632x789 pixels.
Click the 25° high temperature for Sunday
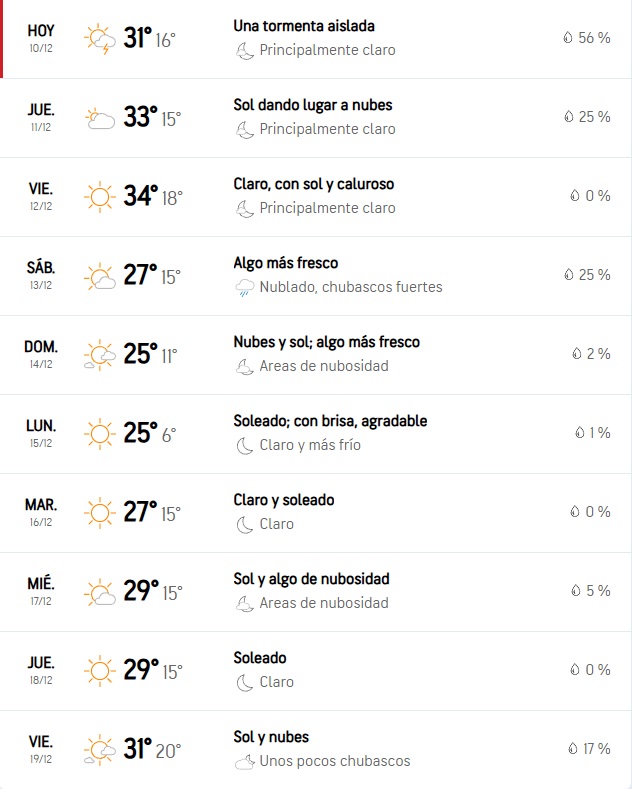[x=140, y=354]
